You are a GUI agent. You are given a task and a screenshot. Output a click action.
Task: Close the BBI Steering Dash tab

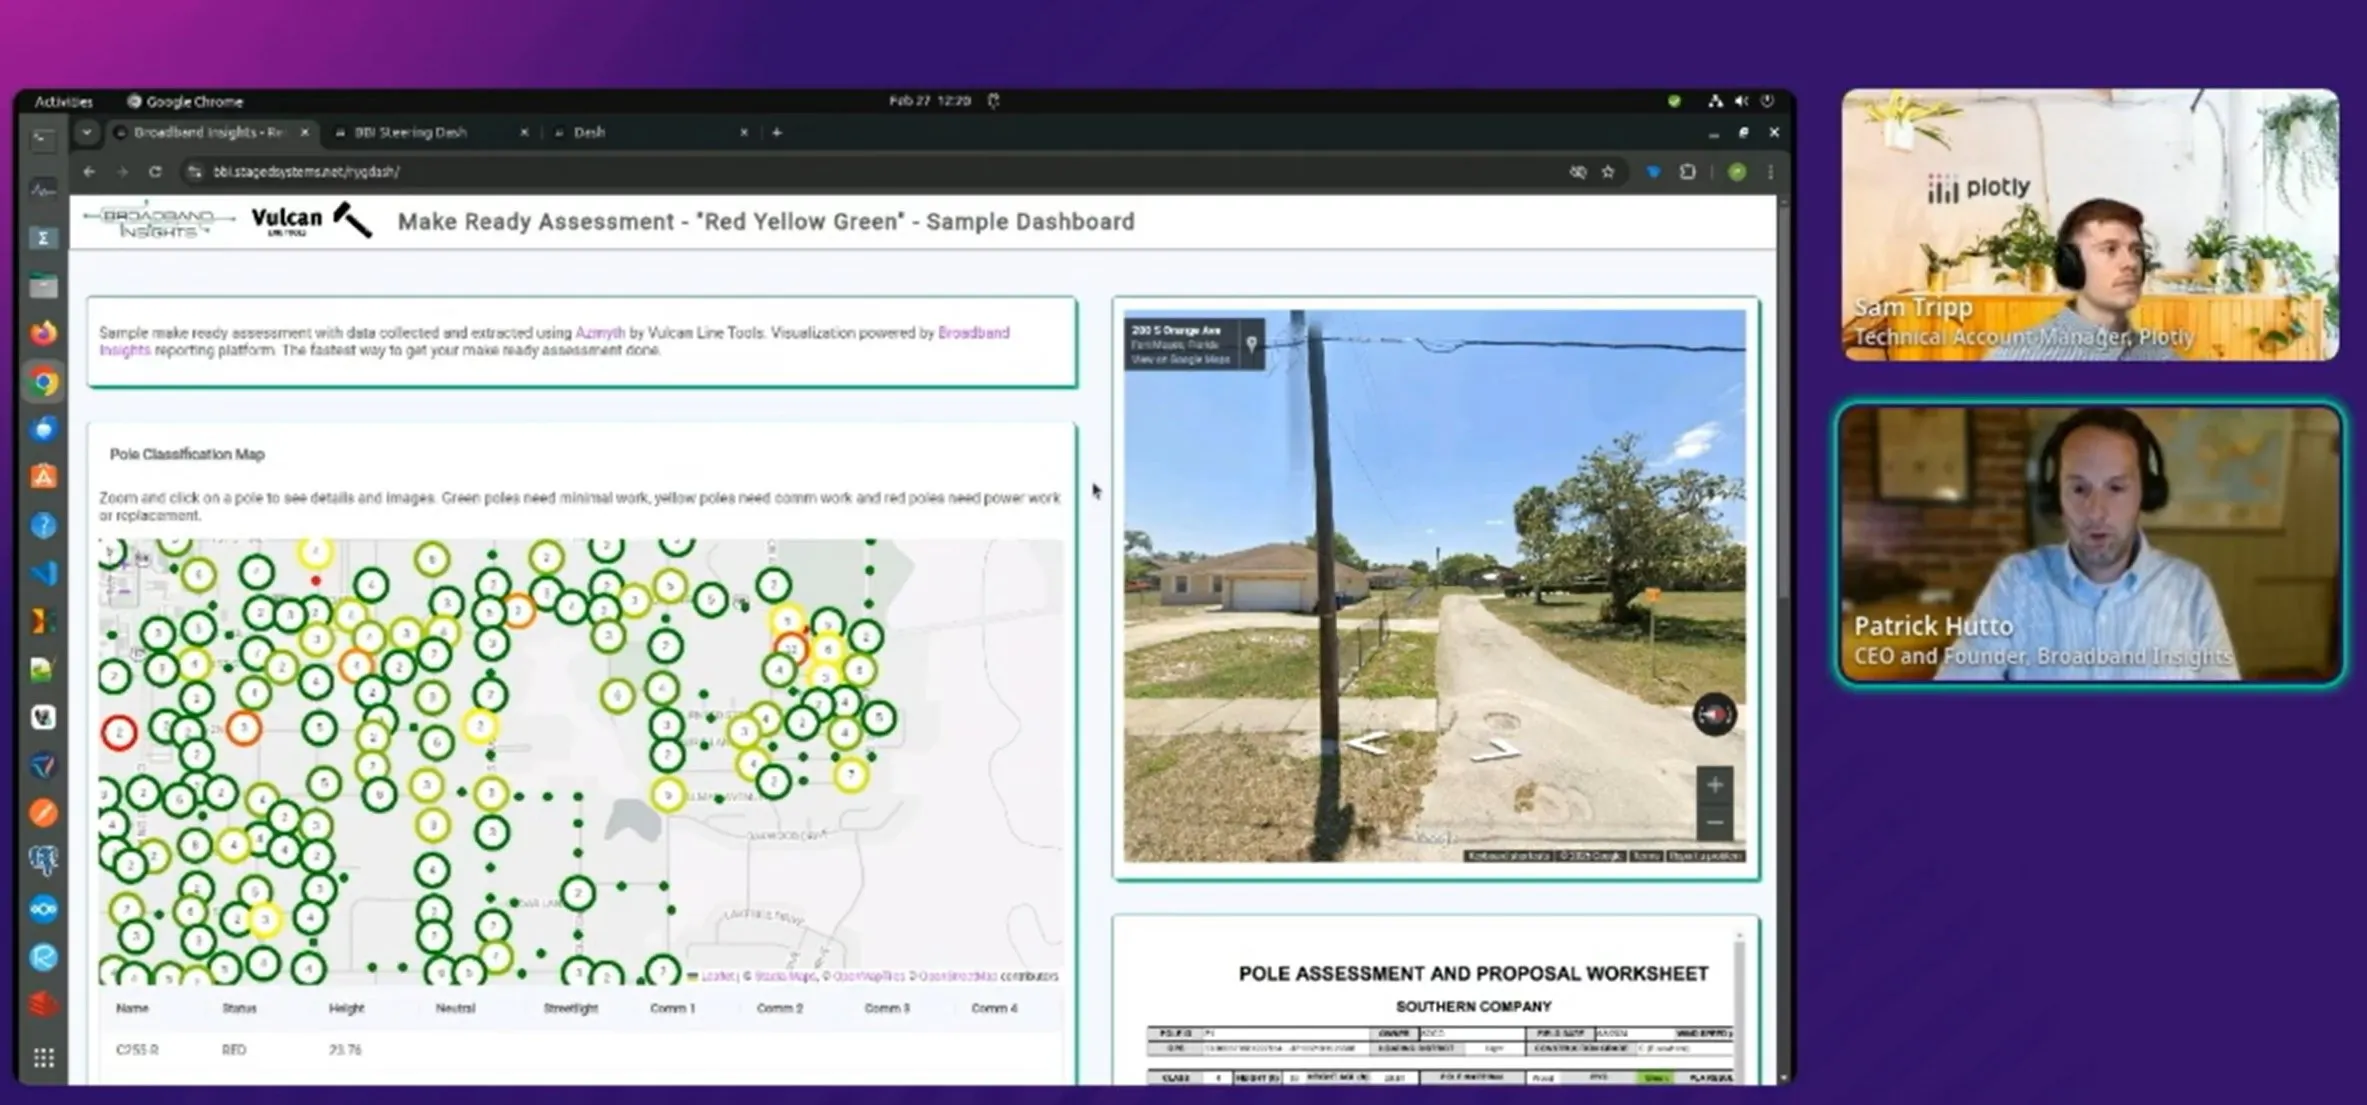pyautogui.click(x=524, y=132)
